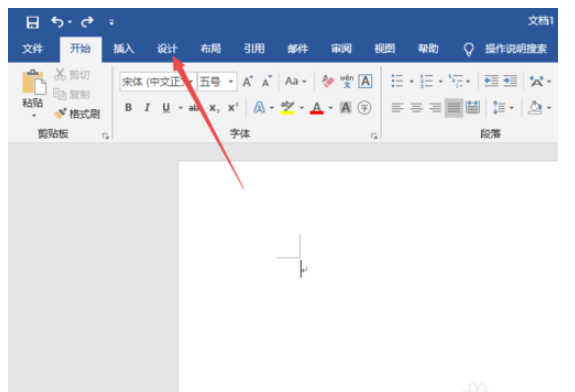The height and width of the screenshot is (392, 575).
Task: Open the undo history dropdown arrow
Action: pos(70,22)
